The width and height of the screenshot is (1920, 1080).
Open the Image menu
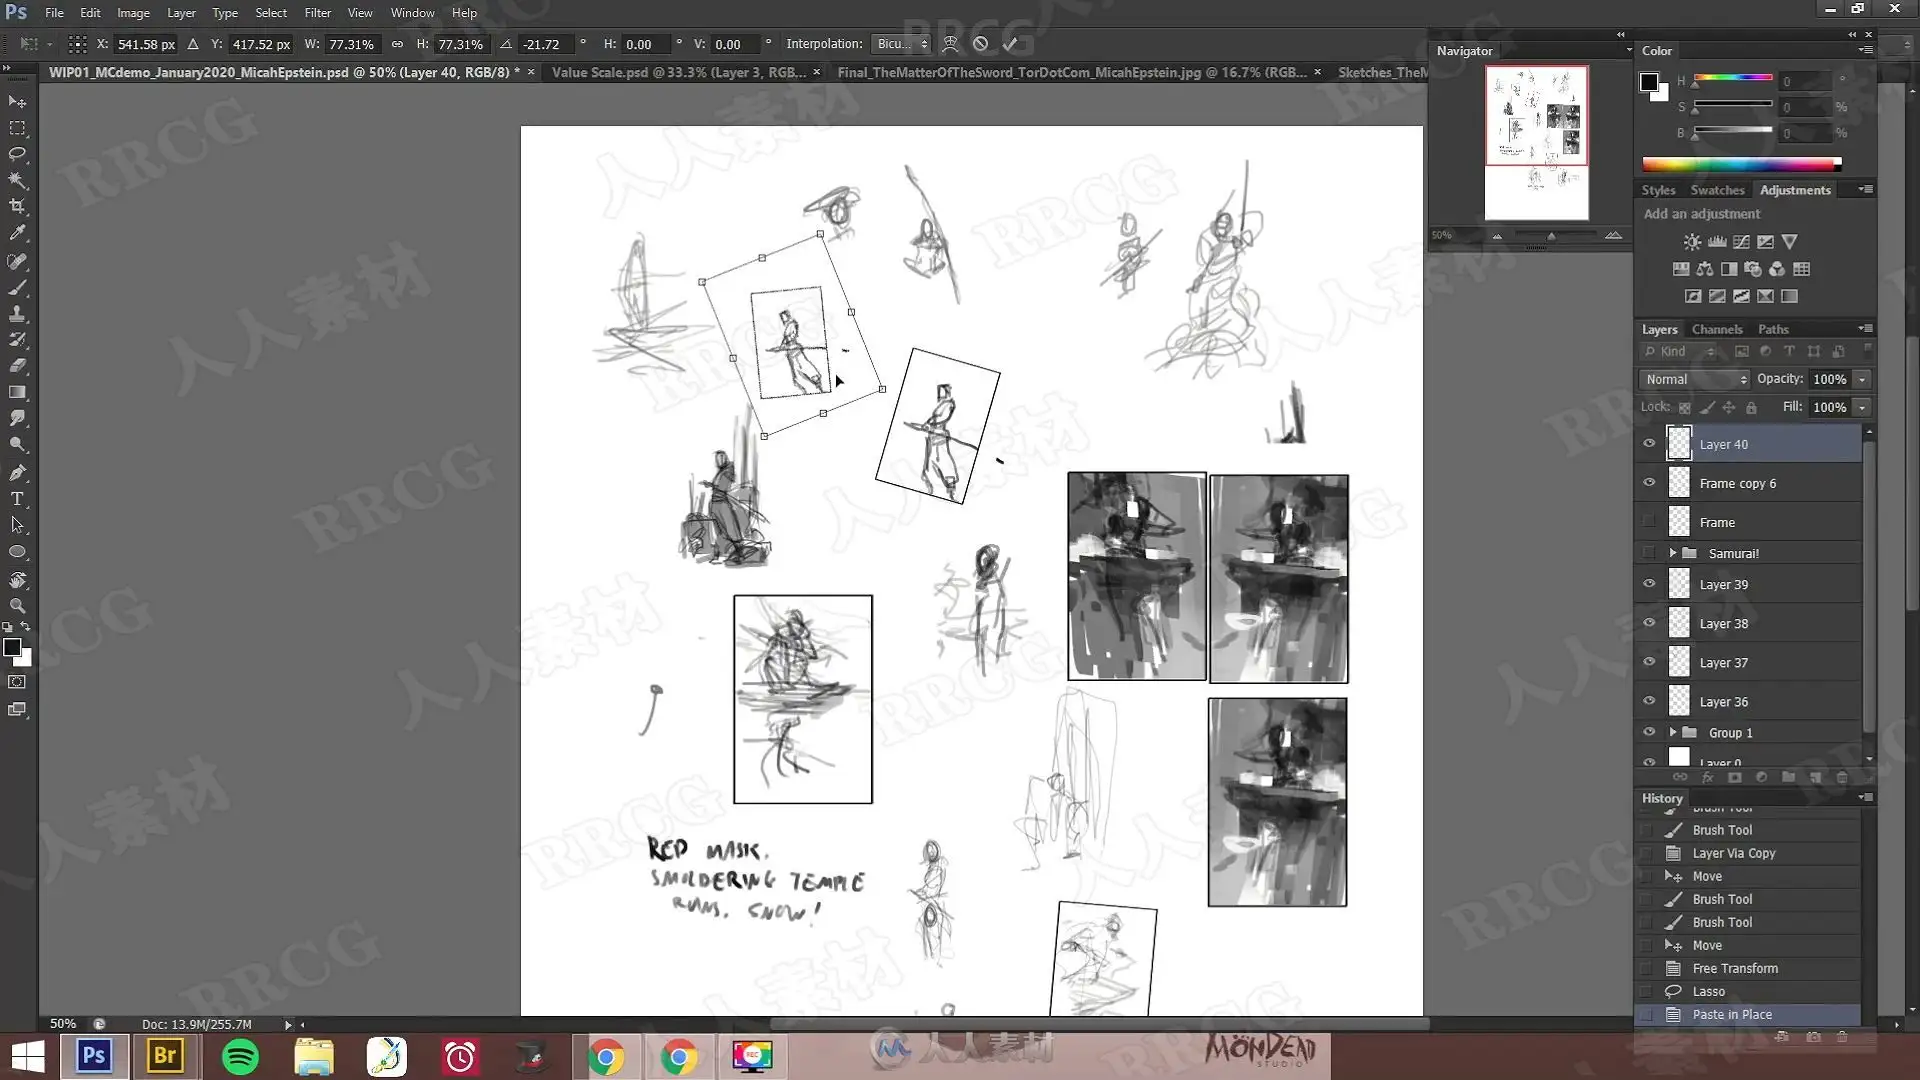tap(133, 13)
